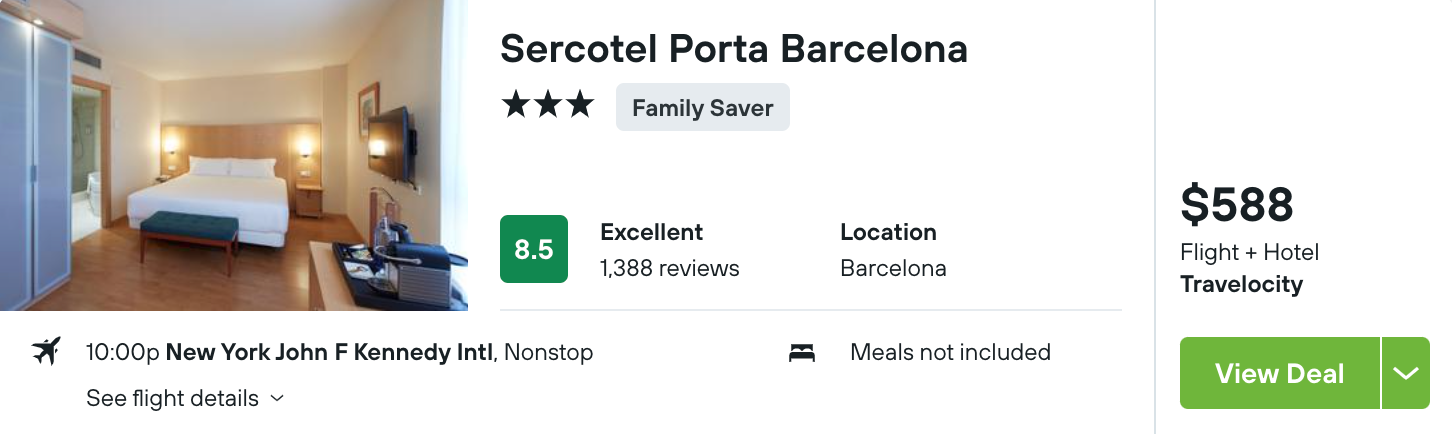Screen dimensions: 1452x434
Task: Click the Family Saver tag
Action: coord(703,107)
